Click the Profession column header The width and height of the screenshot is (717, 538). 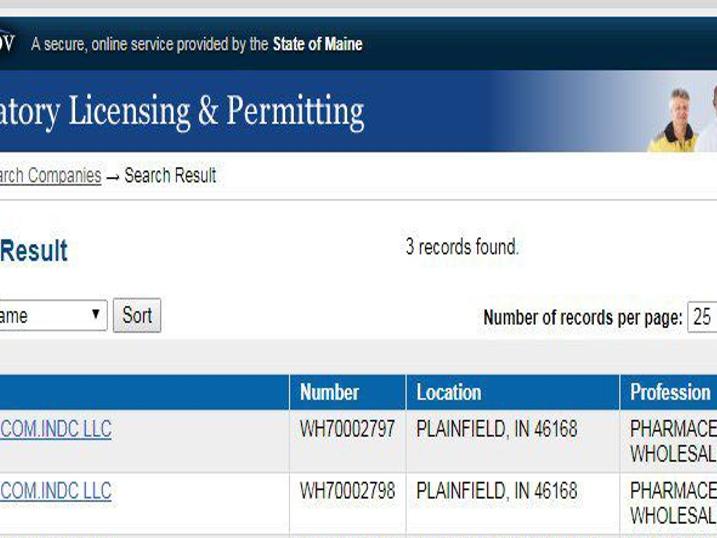(x=669, y=393)
